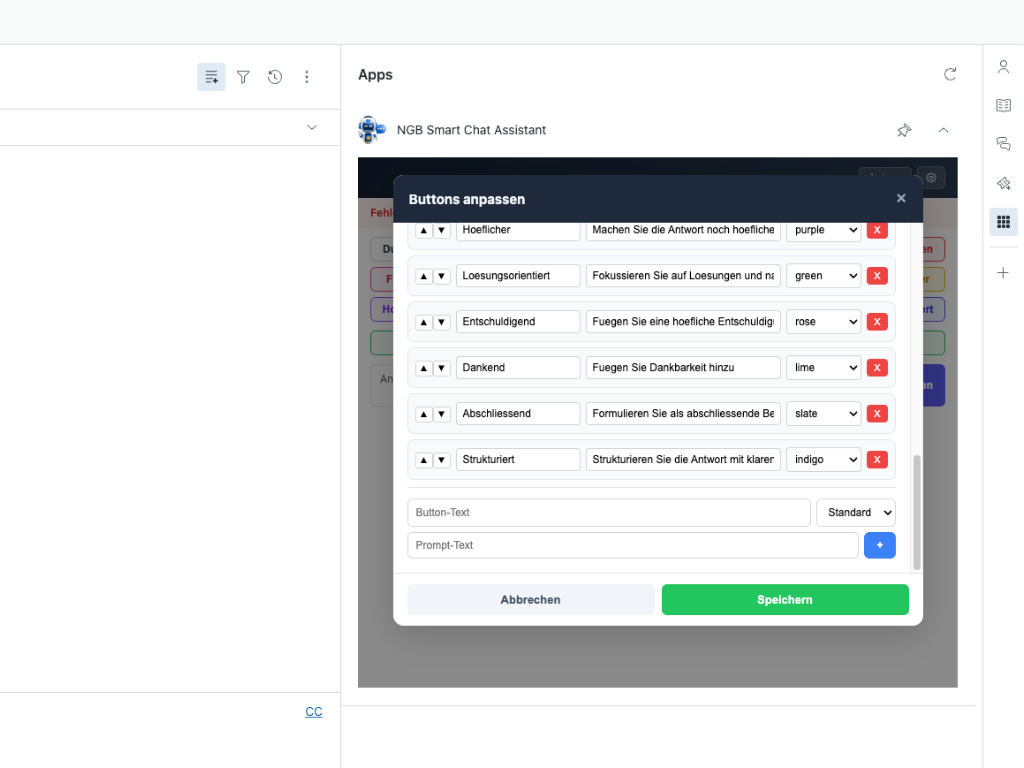Move the Dankend row up with the arrow
1024x768 pixels.
click(x=423, y=367)
